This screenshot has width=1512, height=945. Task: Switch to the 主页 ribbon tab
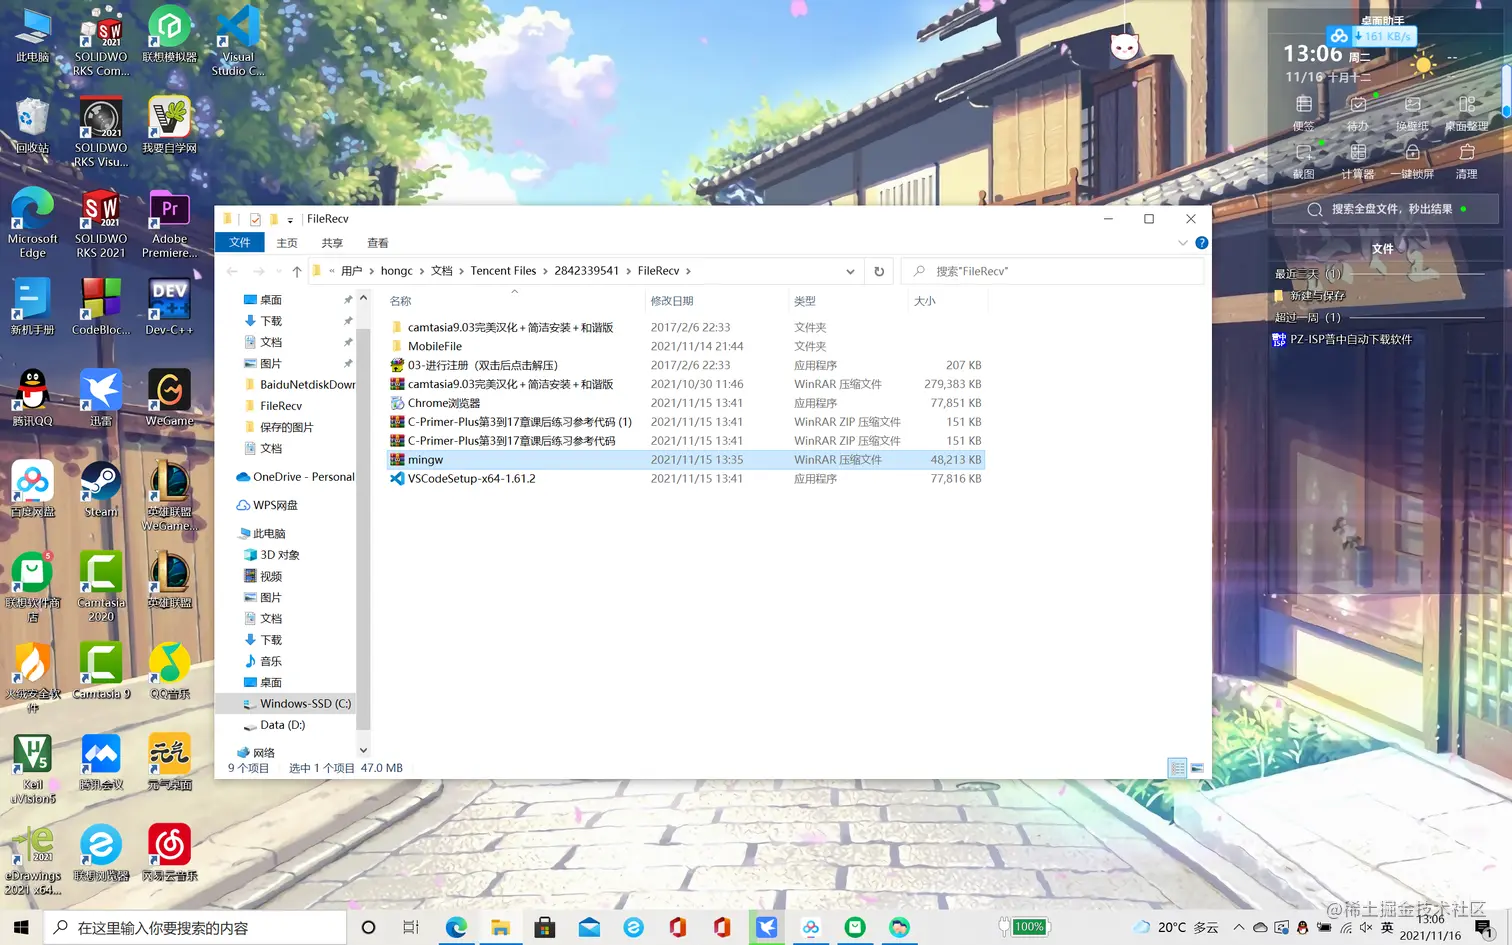tap(287, 243)
